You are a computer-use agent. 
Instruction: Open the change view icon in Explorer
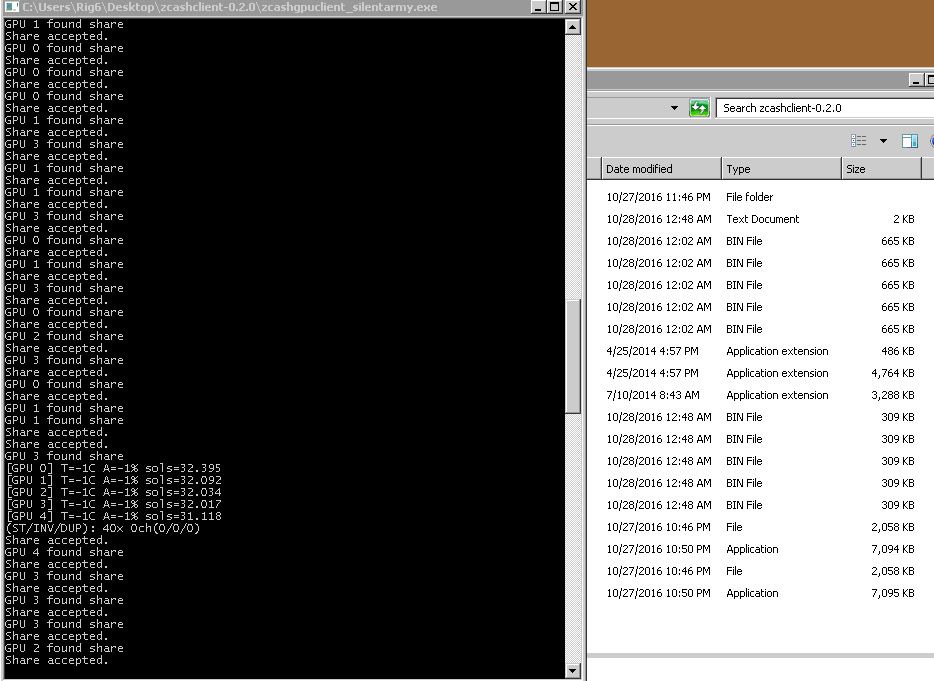[x=858, y=141]
